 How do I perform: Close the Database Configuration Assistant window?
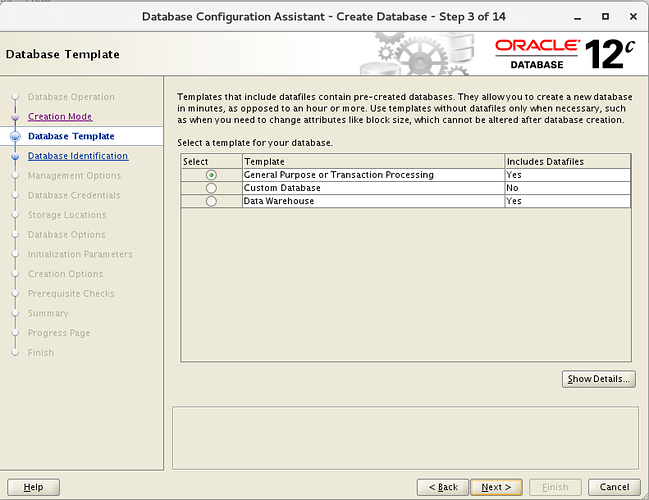633,17
